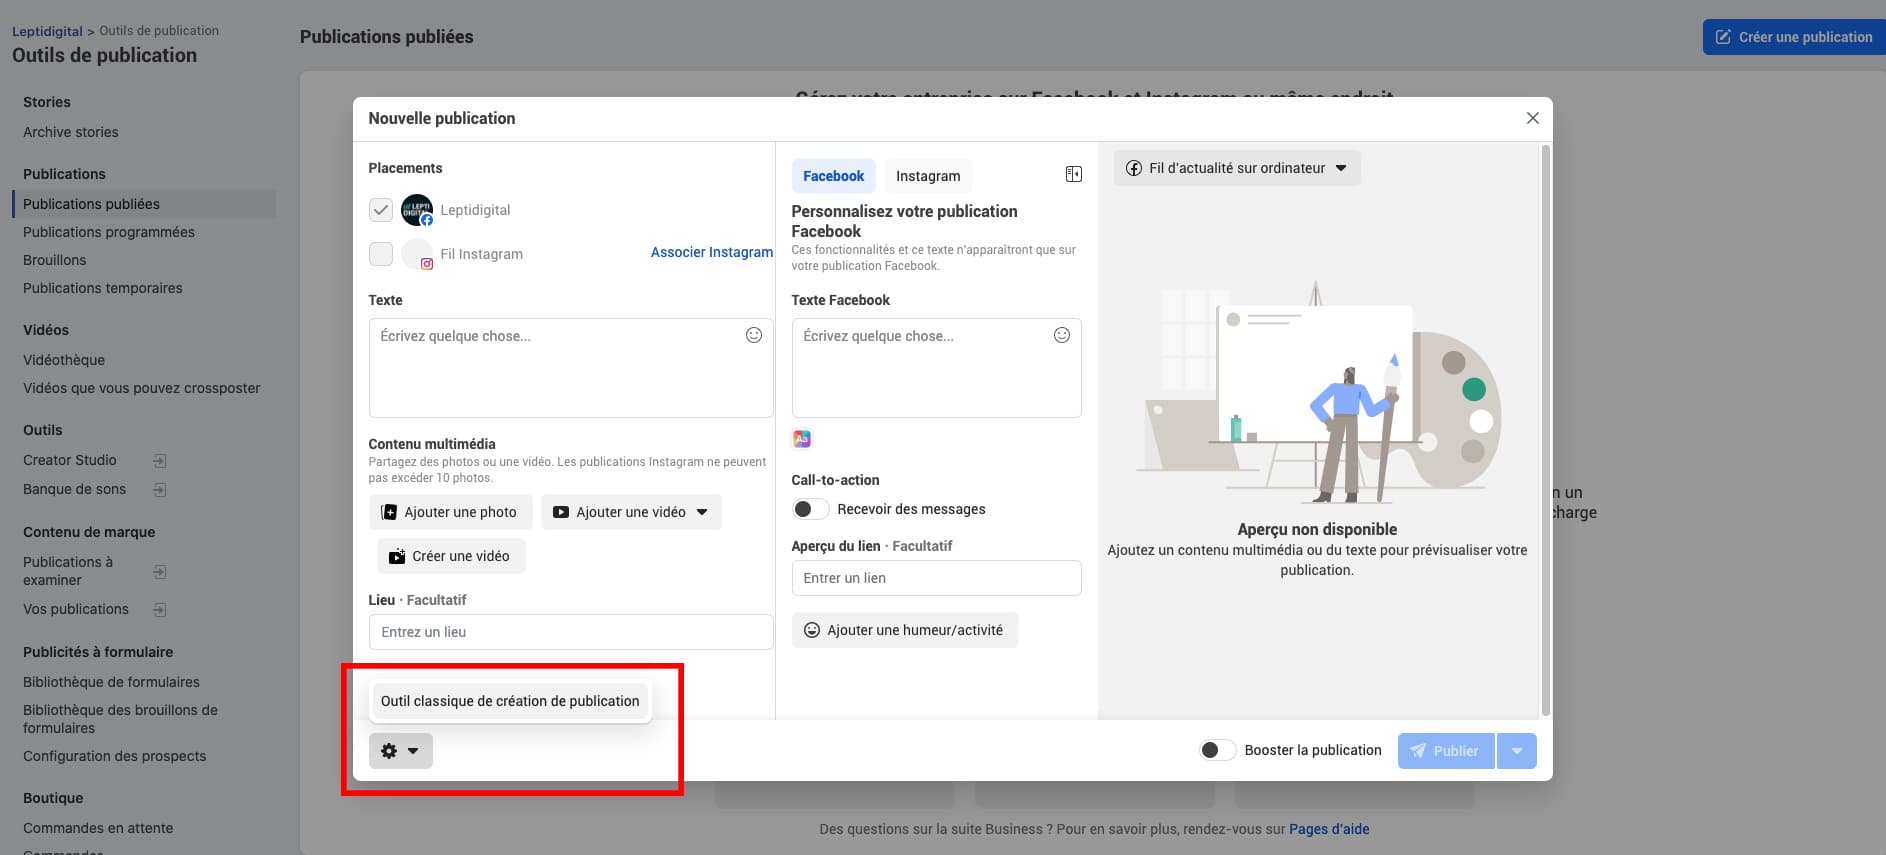Open Creator Studio external link icon
Image resolution: width=1886 pixels, height=855 pixels.
click(160, 461)
